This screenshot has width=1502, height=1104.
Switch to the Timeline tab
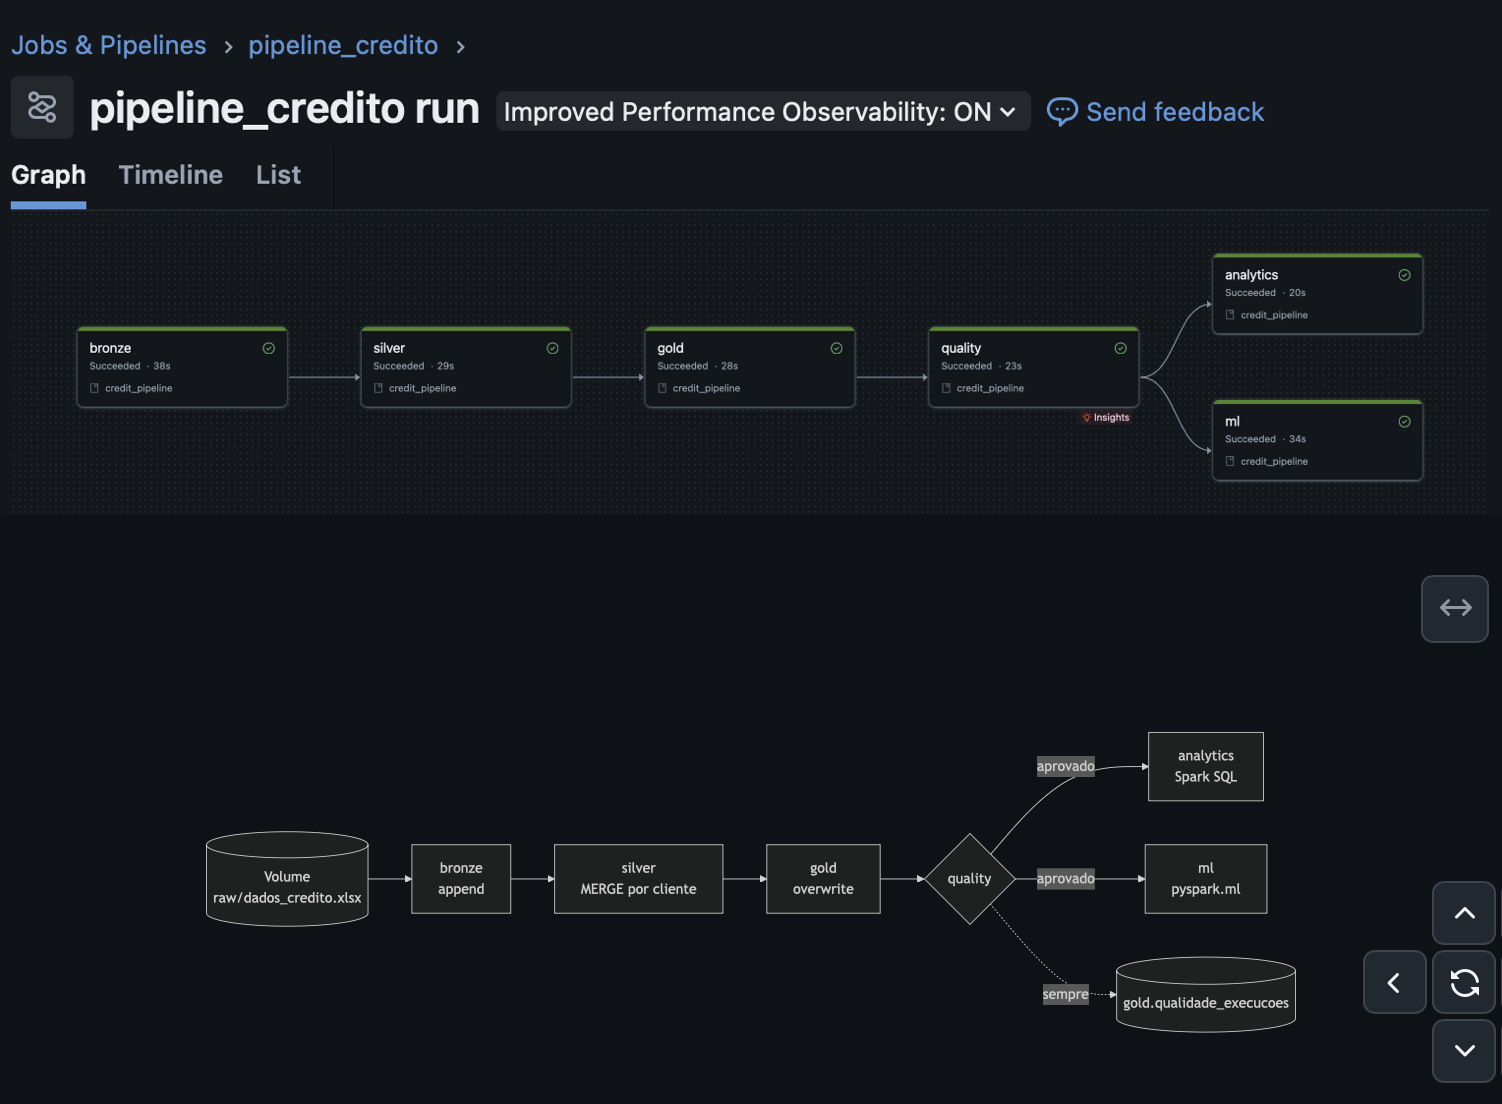click(171, 175)
